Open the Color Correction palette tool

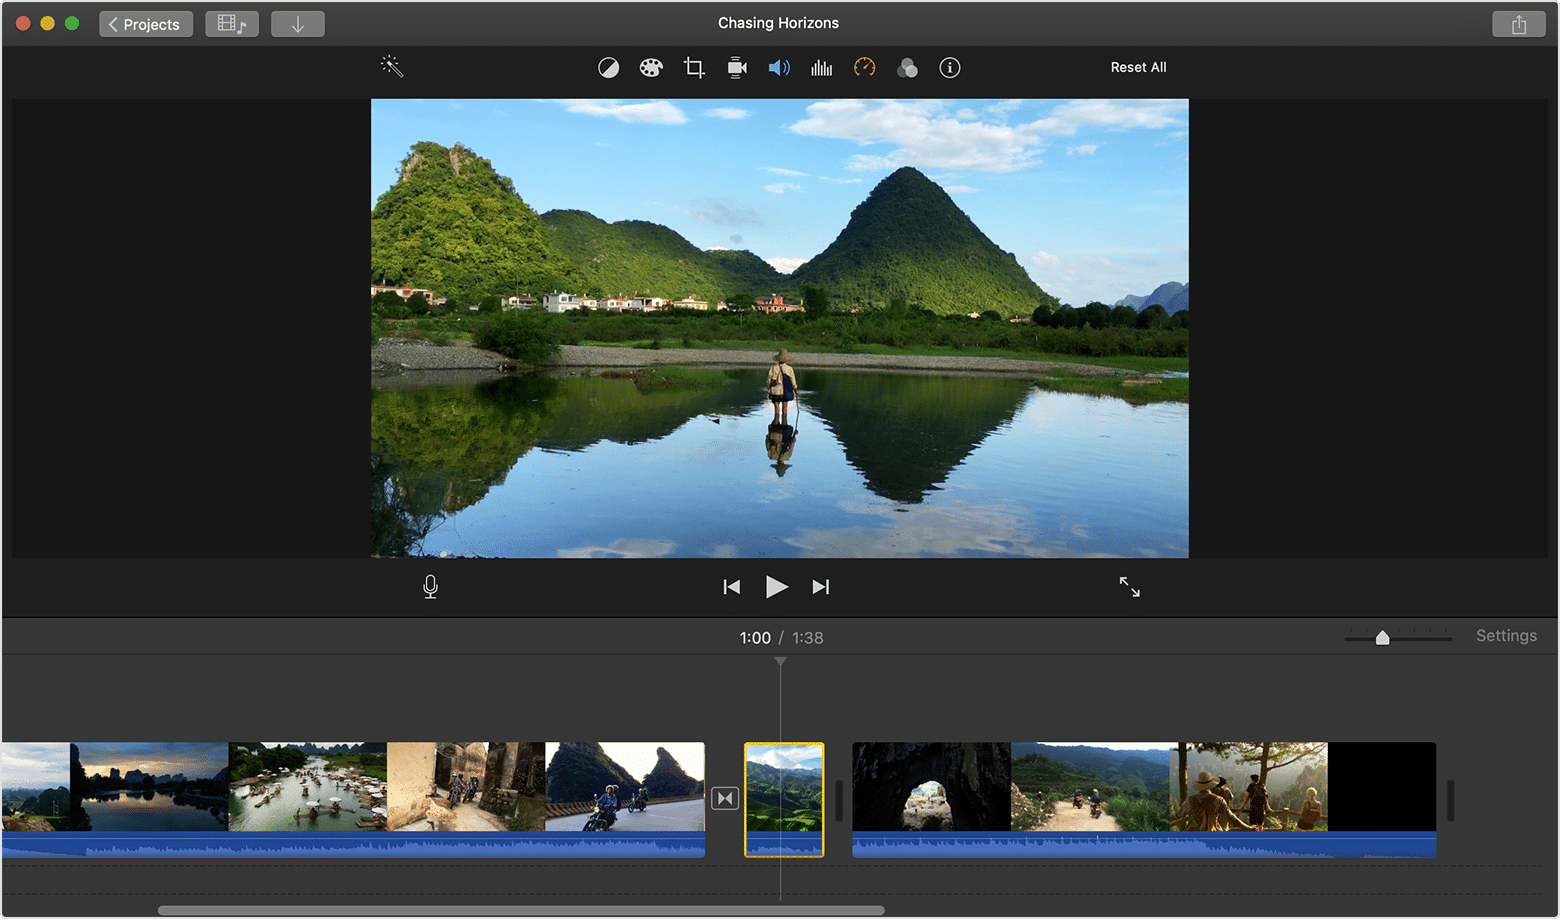pyautogui.click(x=651, y=67)
